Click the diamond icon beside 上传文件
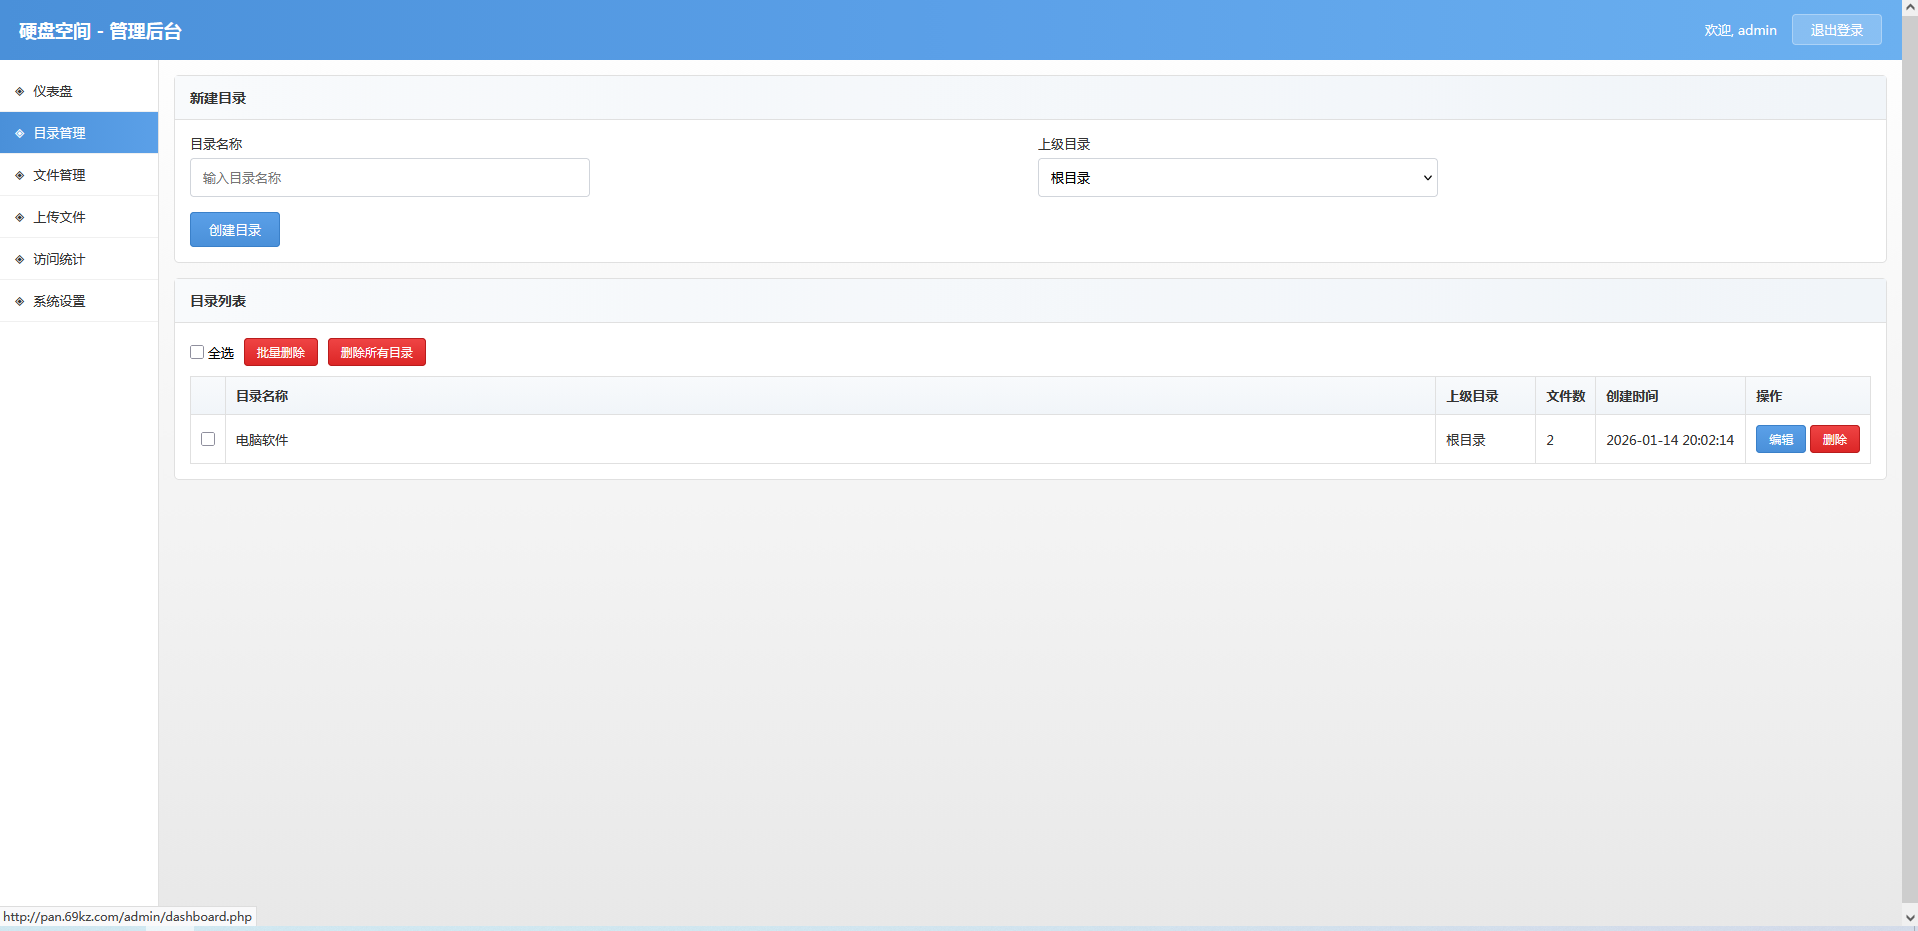The width and height of the screenshot is (1918, 931). (19, 217)
